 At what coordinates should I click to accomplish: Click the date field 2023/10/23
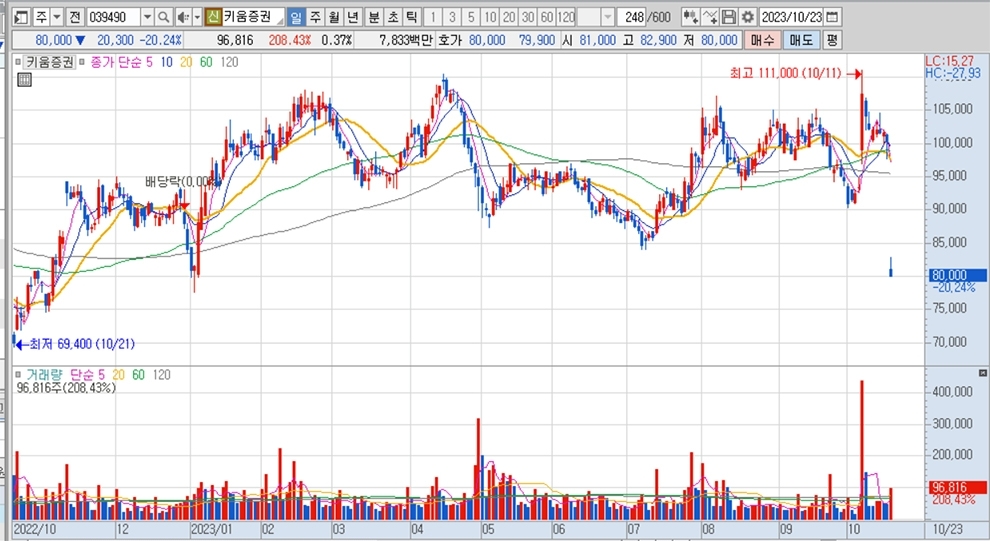[792, 17]
